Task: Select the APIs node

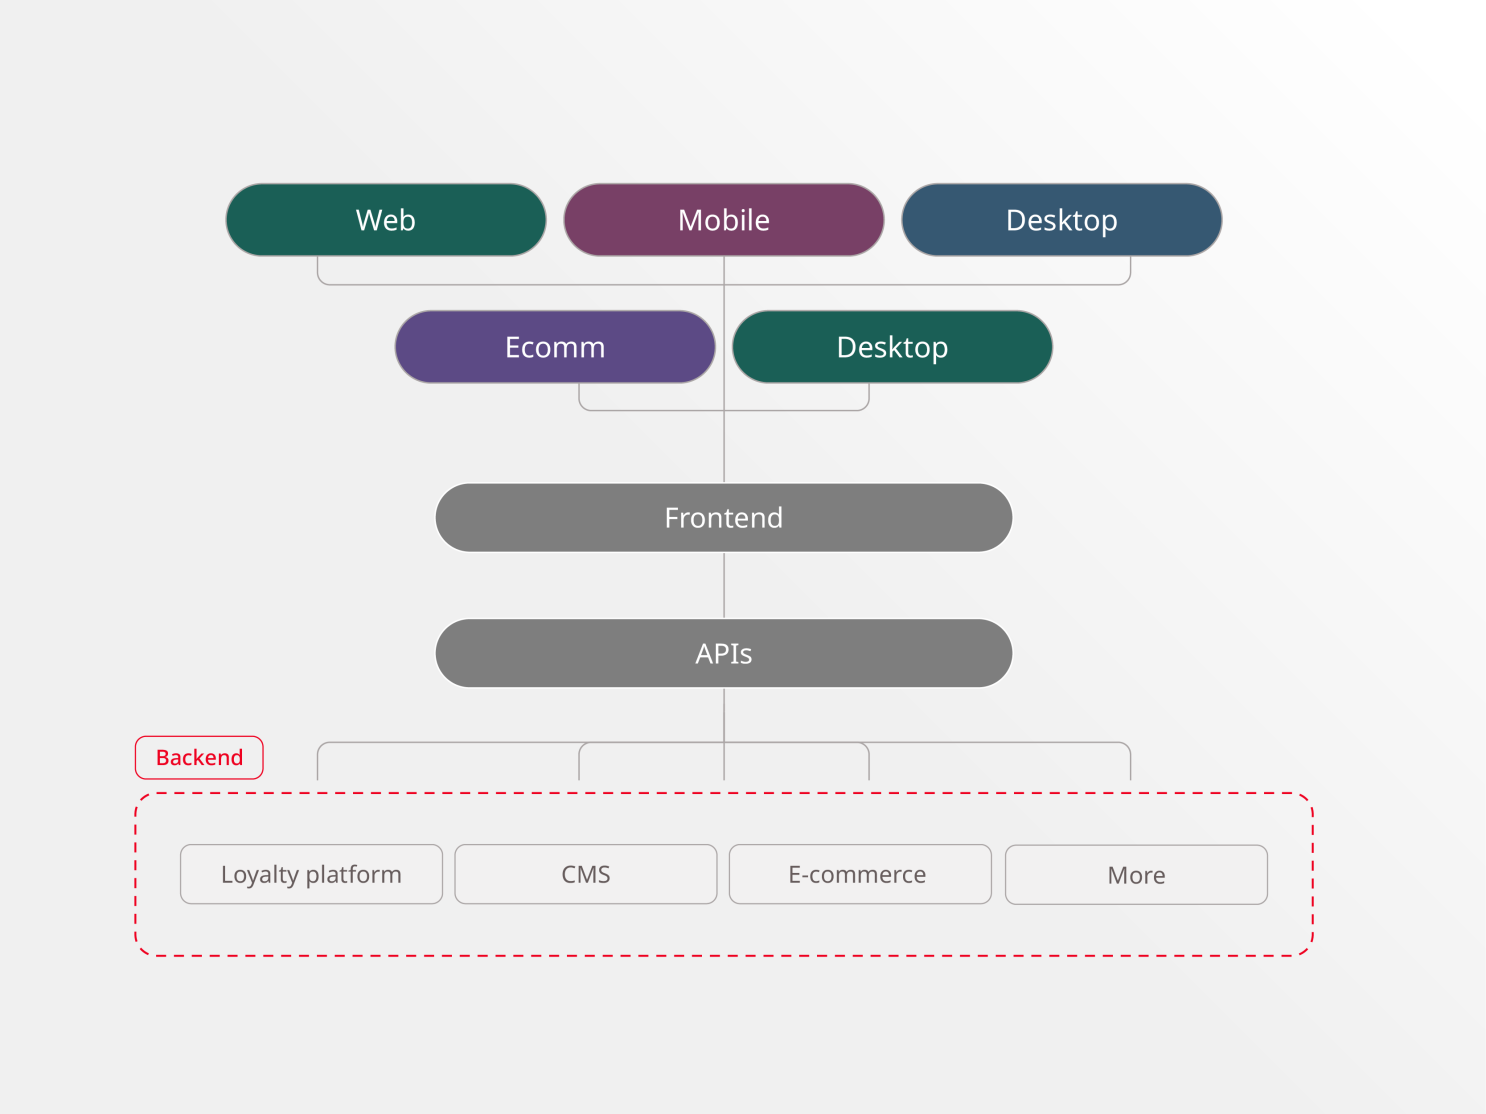Action: [723, 653]
